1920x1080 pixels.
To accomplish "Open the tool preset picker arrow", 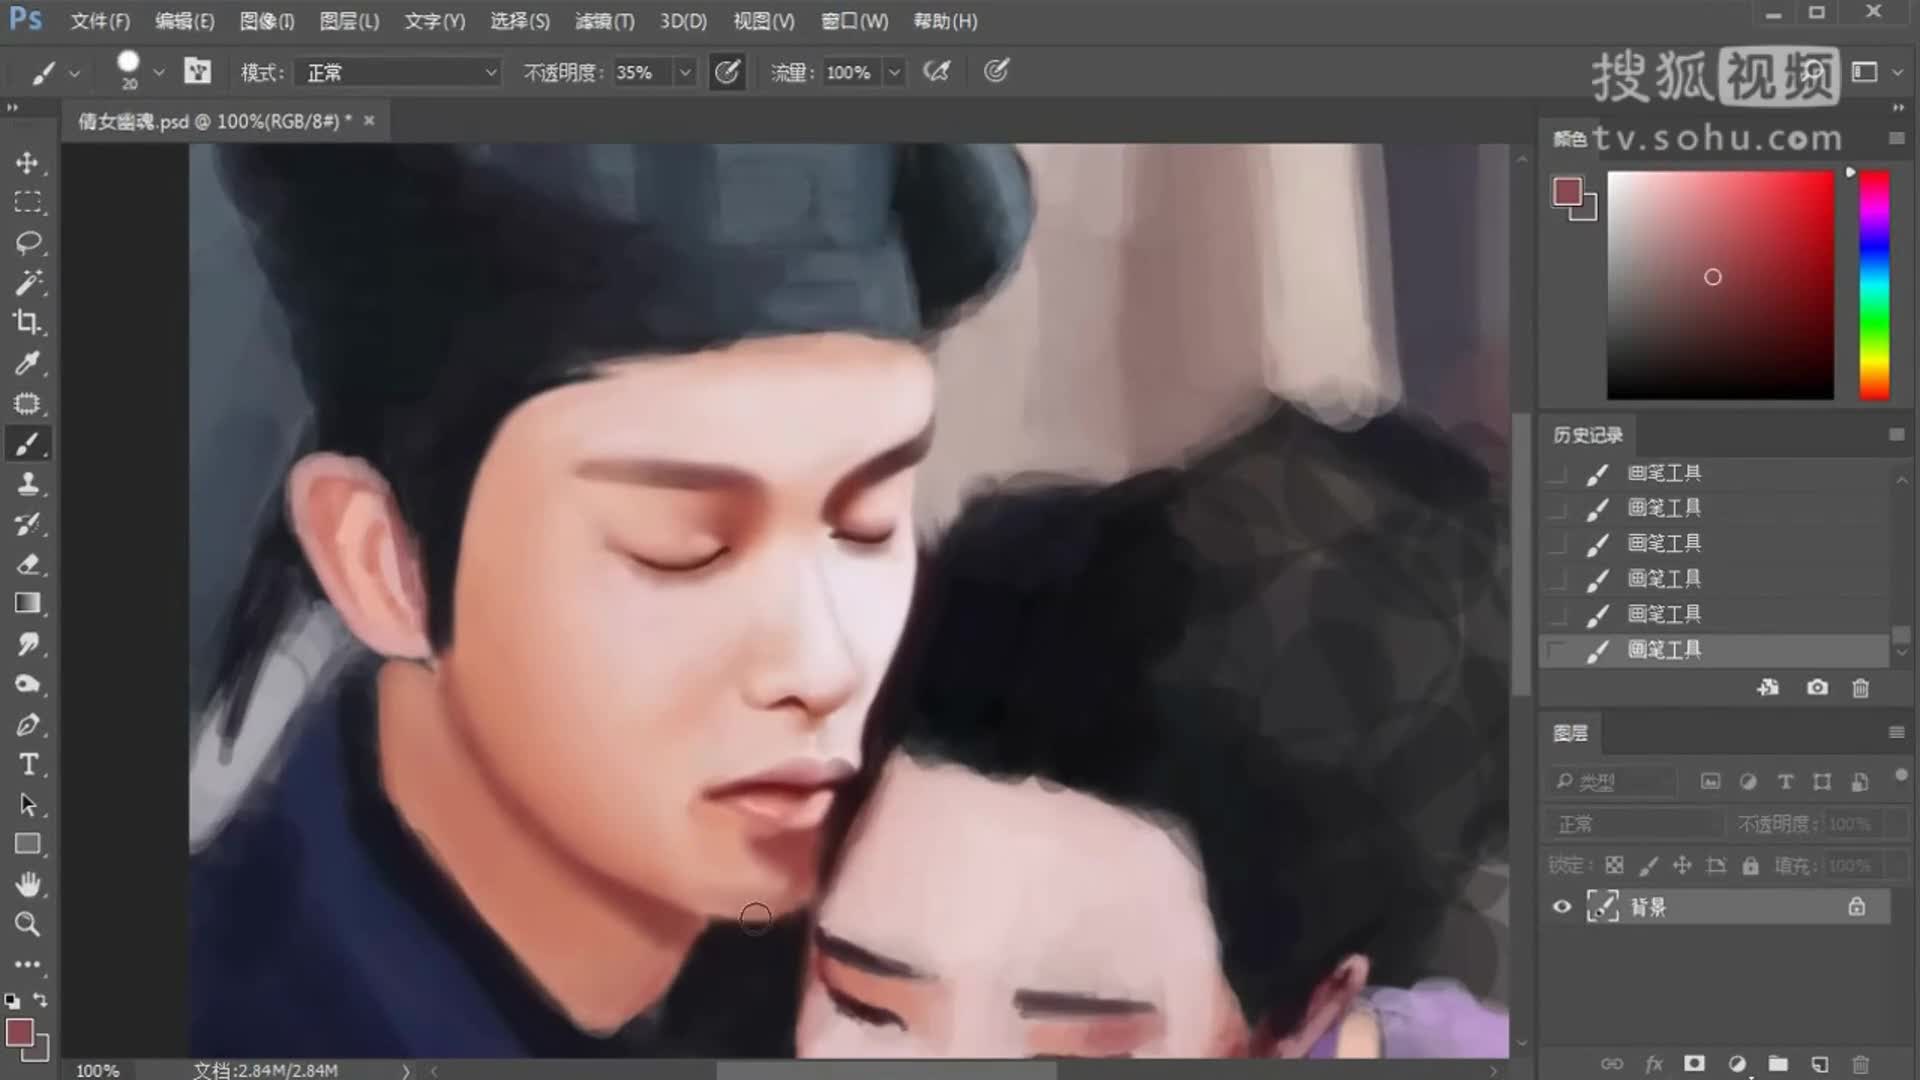I will click(74, 72).
